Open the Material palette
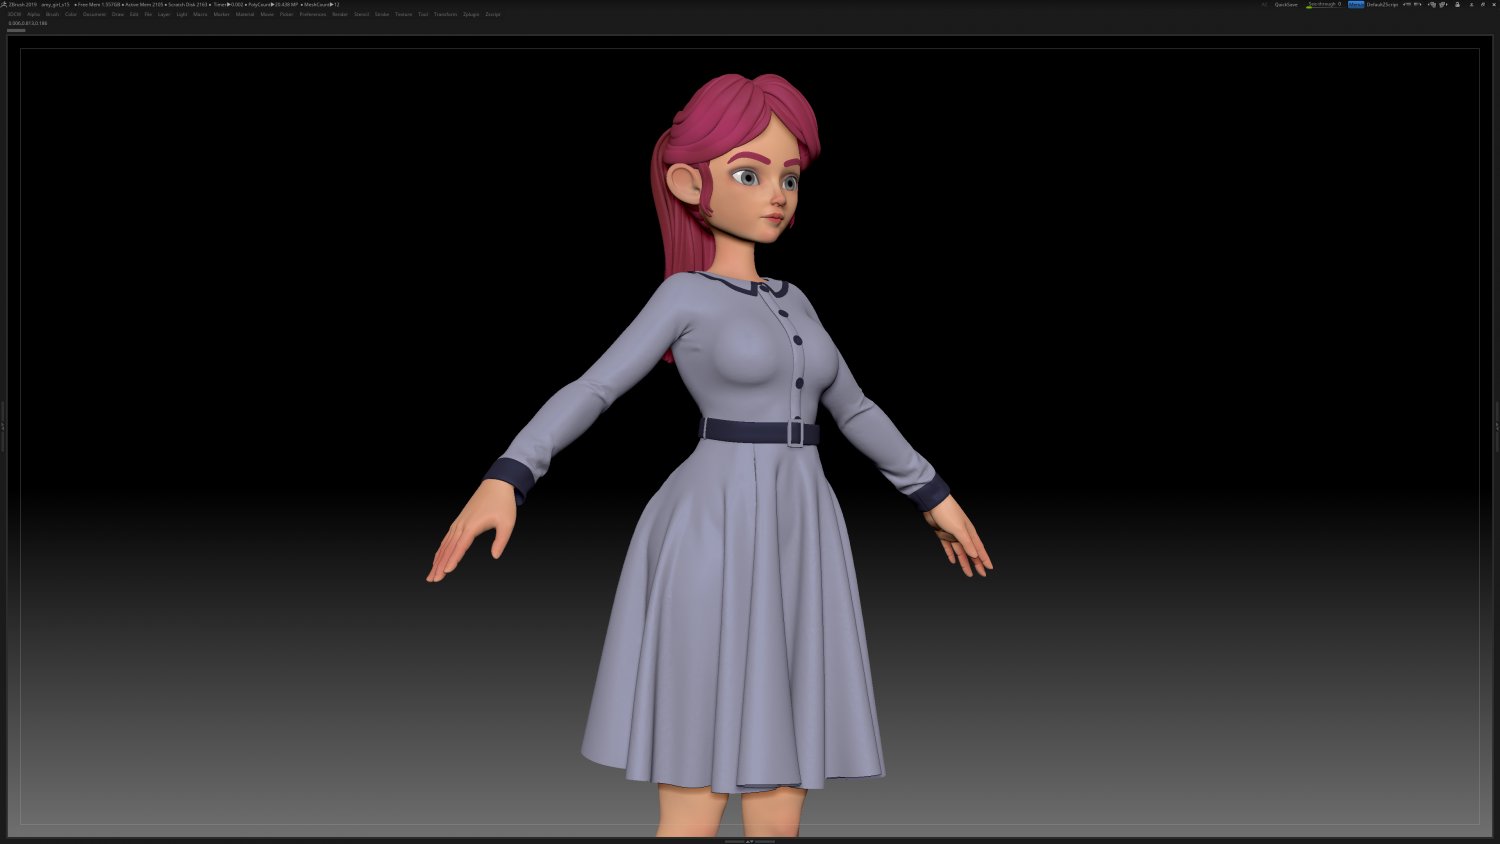Screen dimensions: 1500x844 click(x=243, y=14)
